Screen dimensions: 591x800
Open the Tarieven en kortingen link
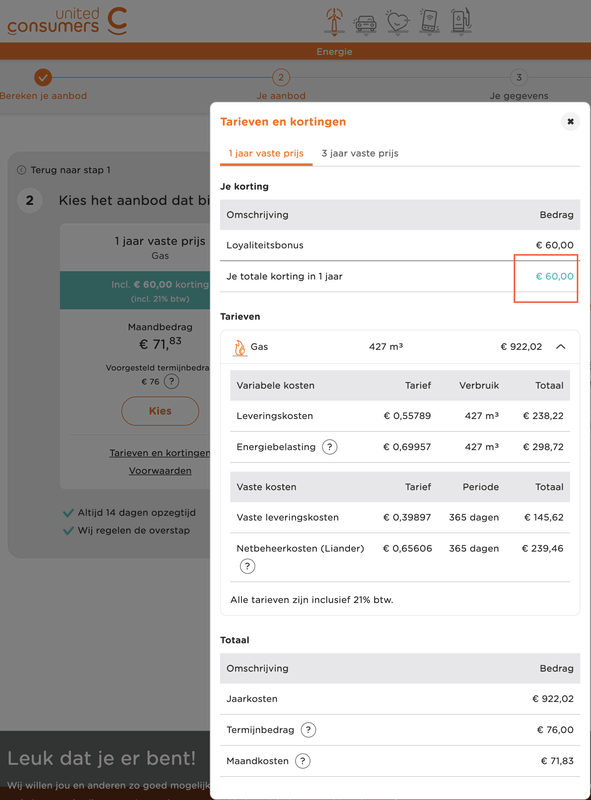pos(159,453)
